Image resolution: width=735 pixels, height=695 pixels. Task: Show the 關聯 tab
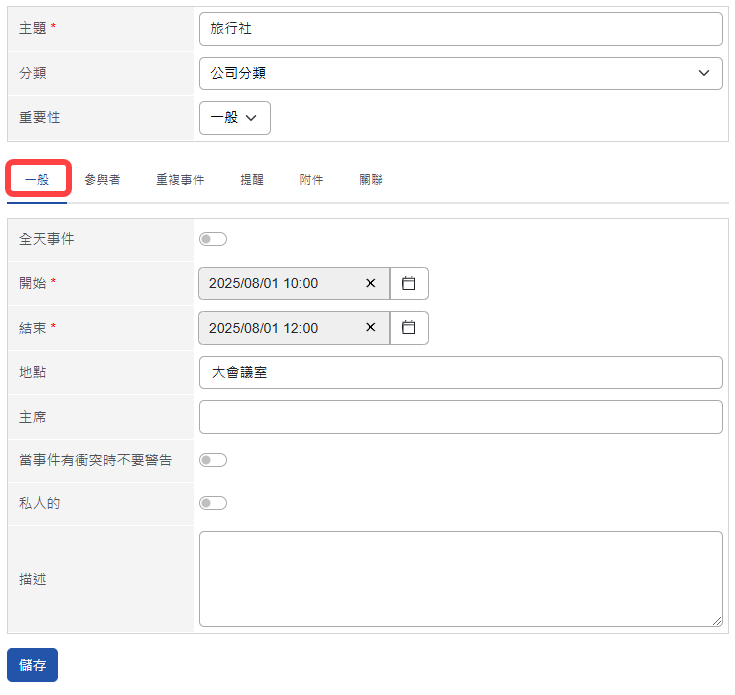click(x=371, y=180)
